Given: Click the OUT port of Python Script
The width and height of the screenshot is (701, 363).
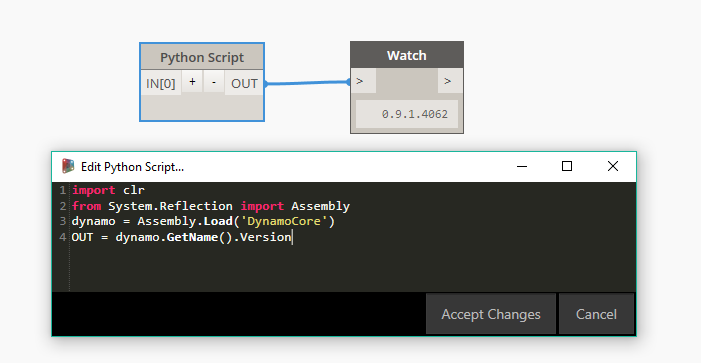Looking at the screenshot, I should [x=244, y=83].
